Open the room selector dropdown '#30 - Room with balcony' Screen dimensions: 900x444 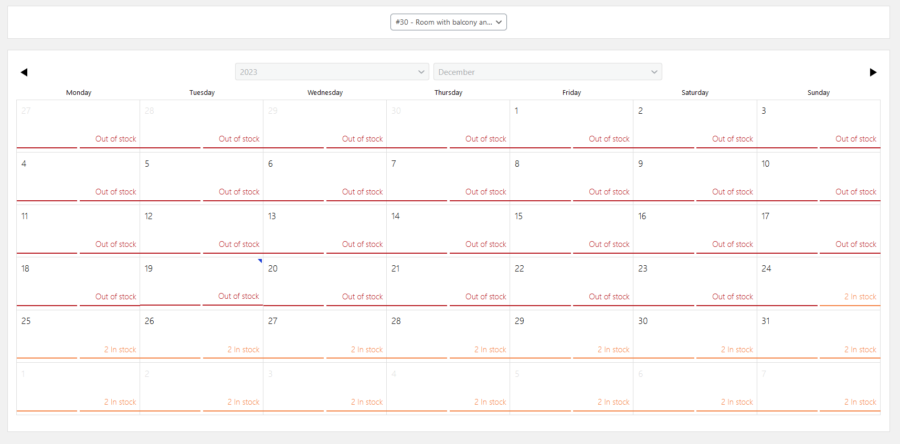pos(448,22)
